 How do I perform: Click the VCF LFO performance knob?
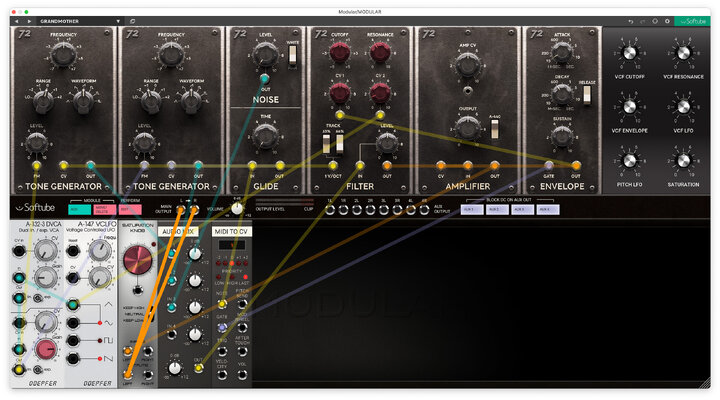point(683,107)
